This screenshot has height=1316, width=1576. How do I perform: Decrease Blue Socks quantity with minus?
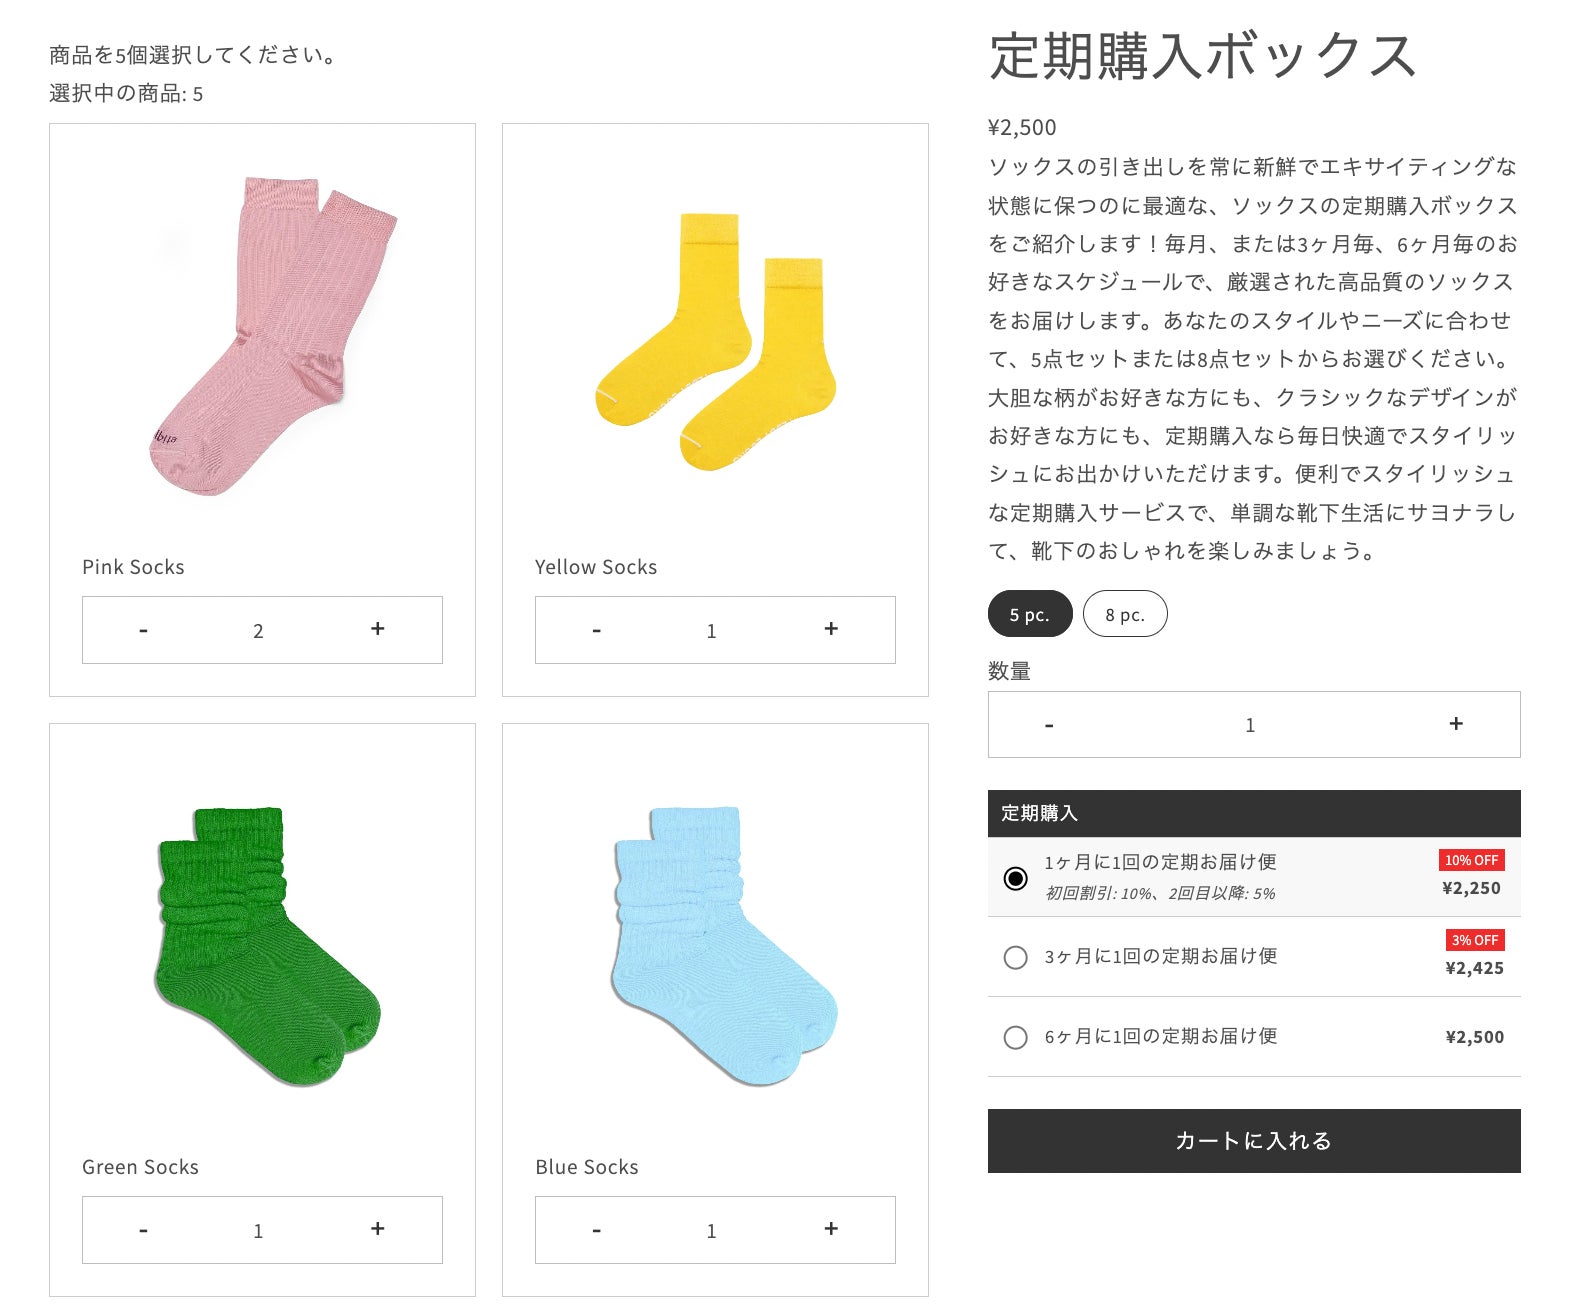[597, 1230]
